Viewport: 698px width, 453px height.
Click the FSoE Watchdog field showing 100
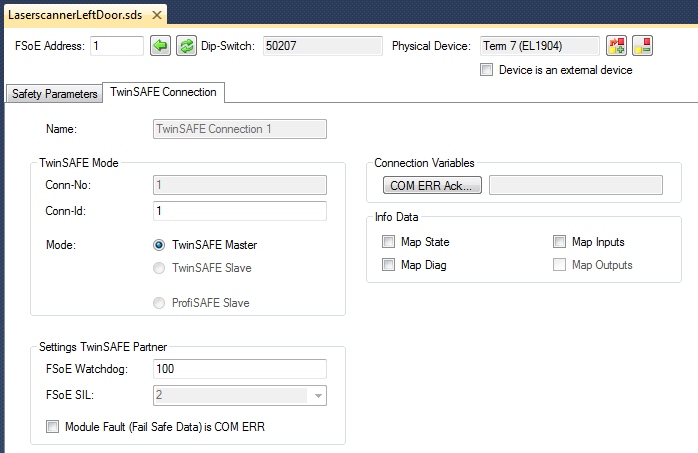[240, 369]
